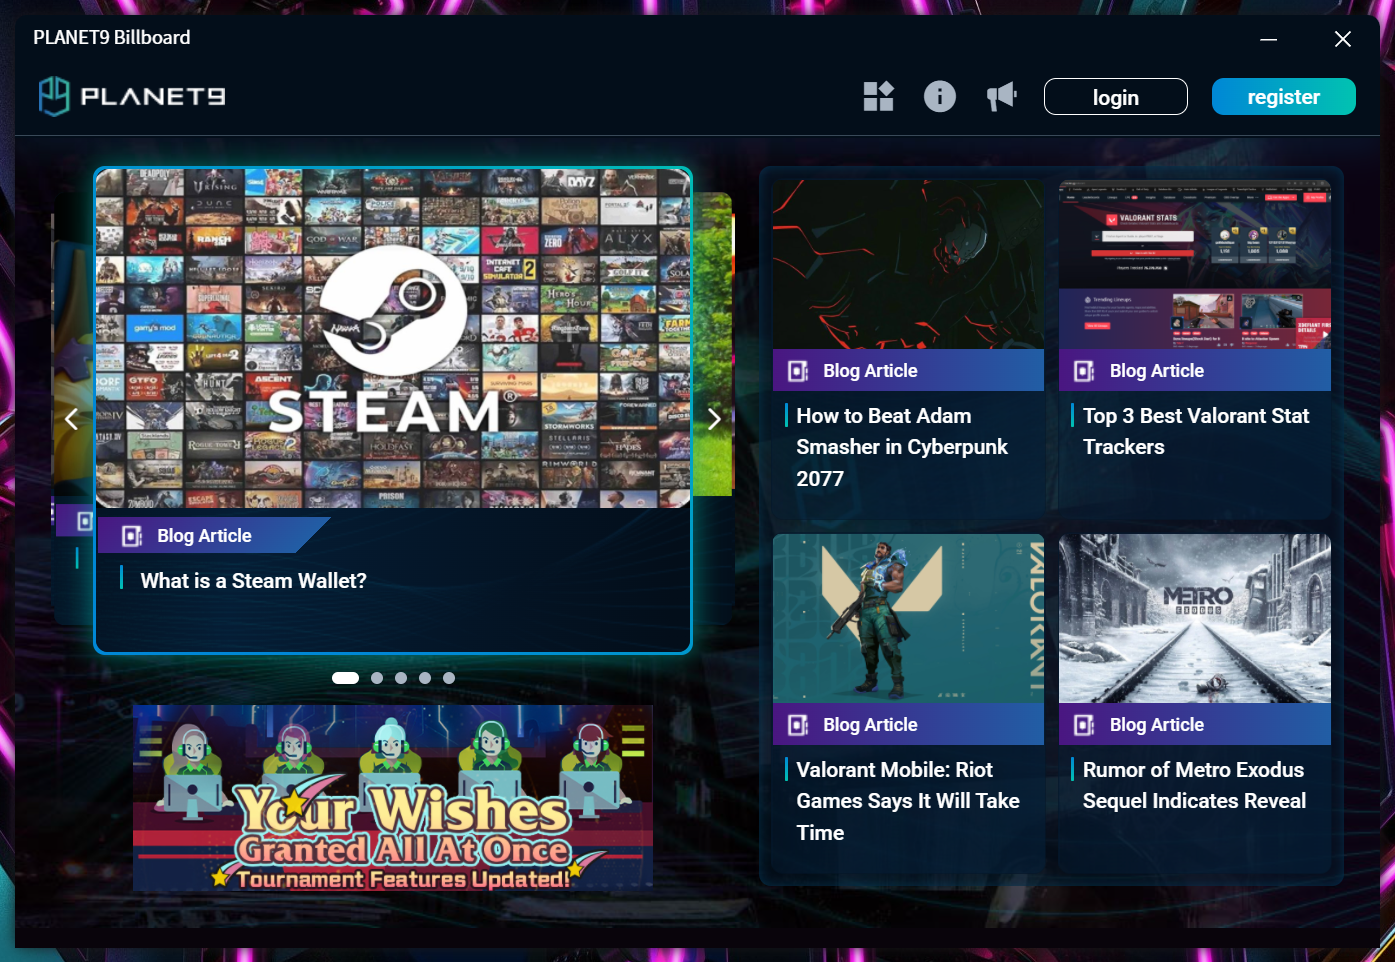The image size is (1395, 962).
Task: Click the PLANET9 logo
Action: point(132,96)
